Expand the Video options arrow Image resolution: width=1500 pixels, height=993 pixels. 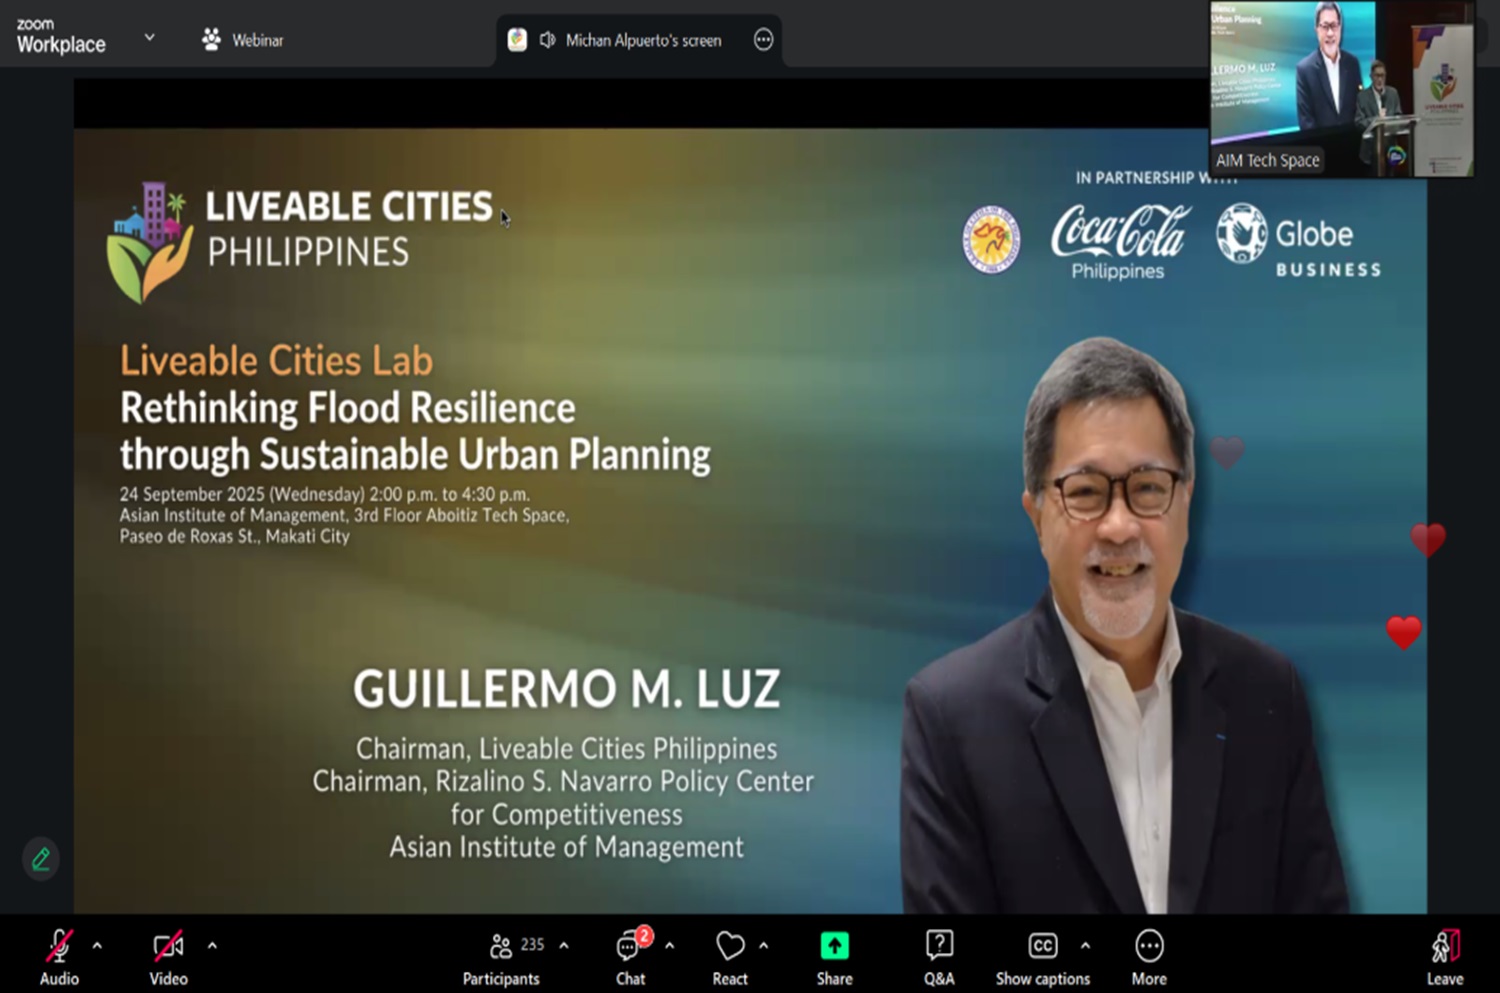point(212,945)
